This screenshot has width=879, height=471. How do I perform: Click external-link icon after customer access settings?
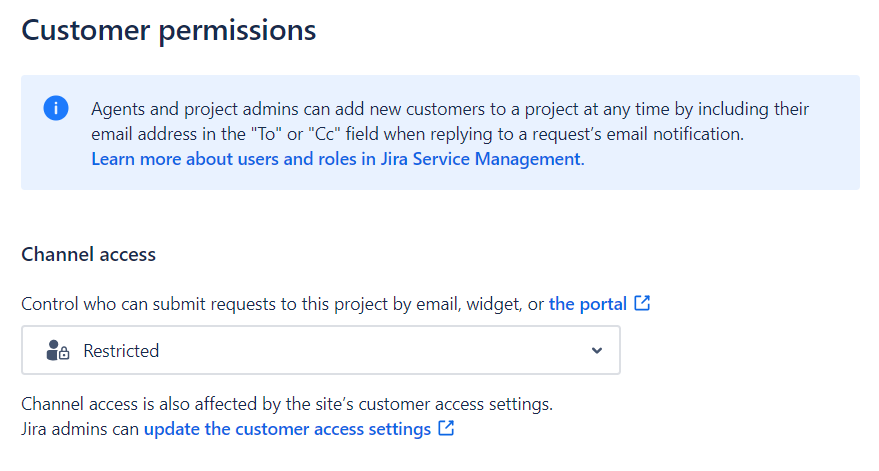[446, 428]
